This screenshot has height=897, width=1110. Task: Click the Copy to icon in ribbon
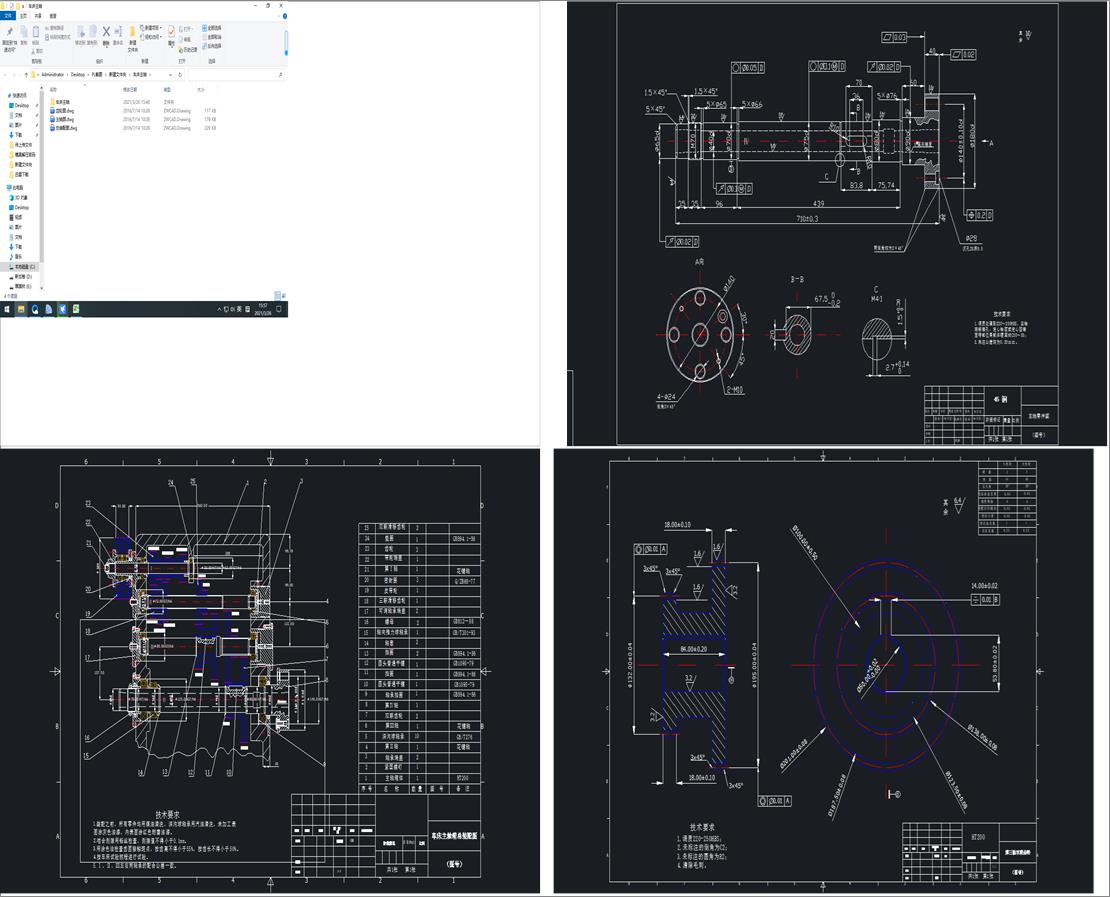[93, 35]
